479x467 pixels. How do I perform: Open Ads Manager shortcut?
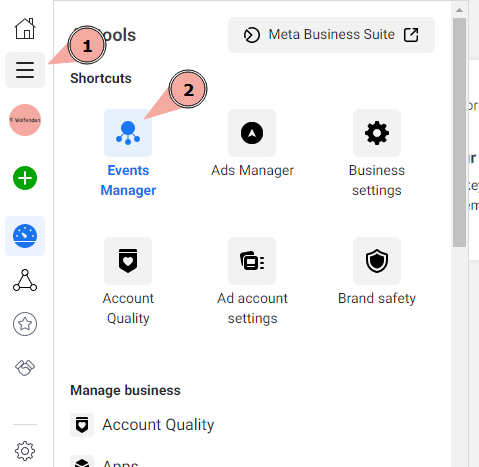coord(252,143)
